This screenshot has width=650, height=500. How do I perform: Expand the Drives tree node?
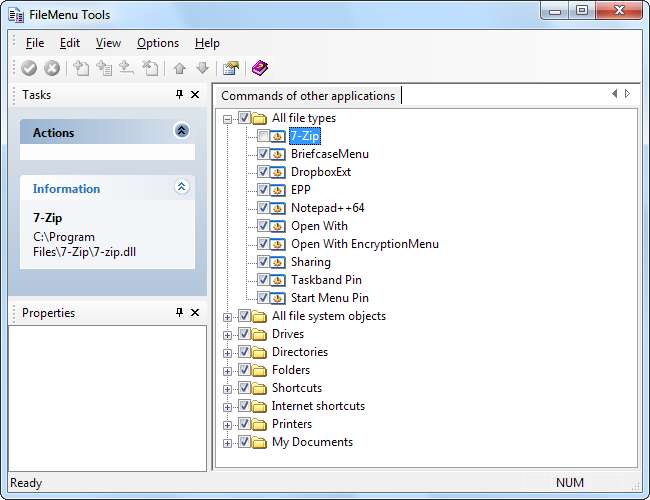pyautogui.click(x=228, y=334)
